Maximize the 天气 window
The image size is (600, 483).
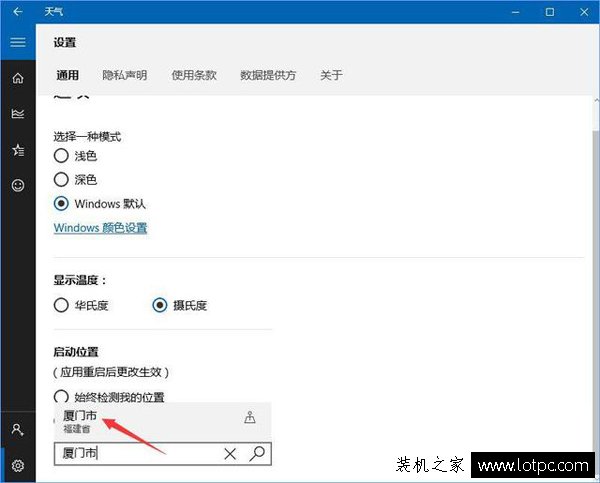550,12
